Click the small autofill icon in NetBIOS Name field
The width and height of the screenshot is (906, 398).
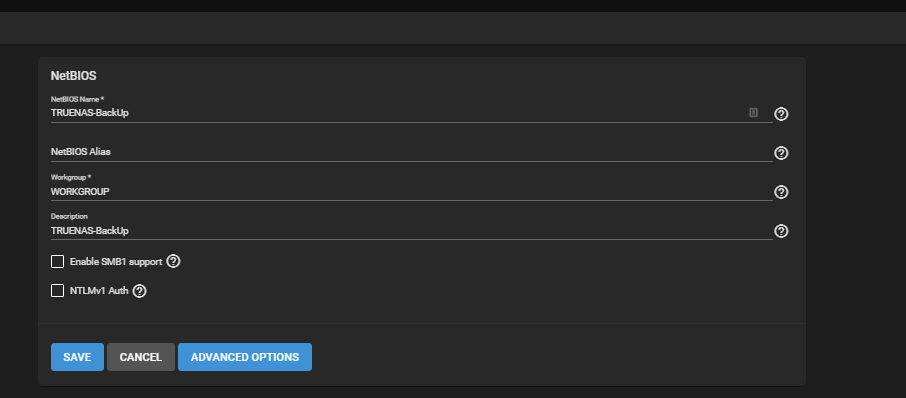[x=753, y=113]
